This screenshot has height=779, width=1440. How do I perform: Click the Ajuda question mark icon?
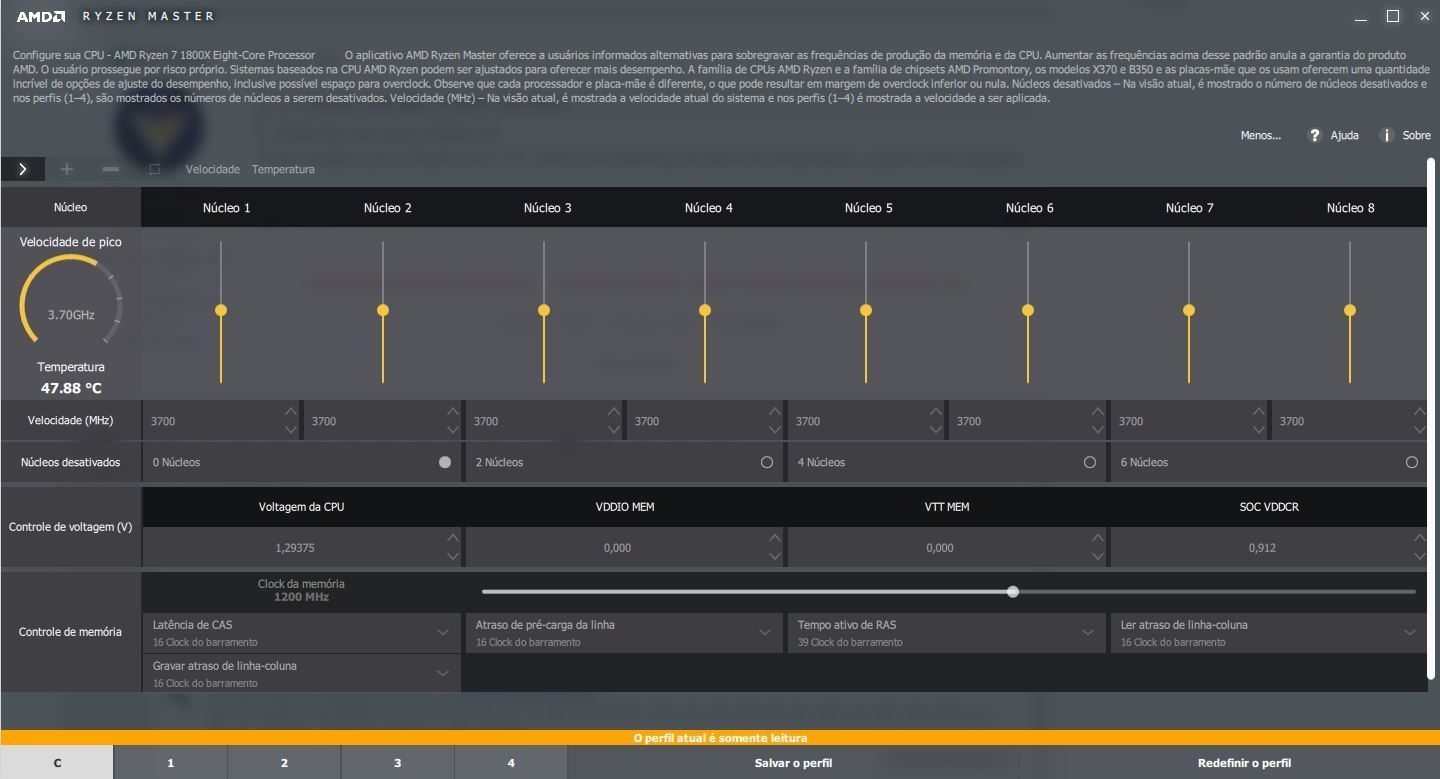pyautogui.click(x=1315, y=135)
